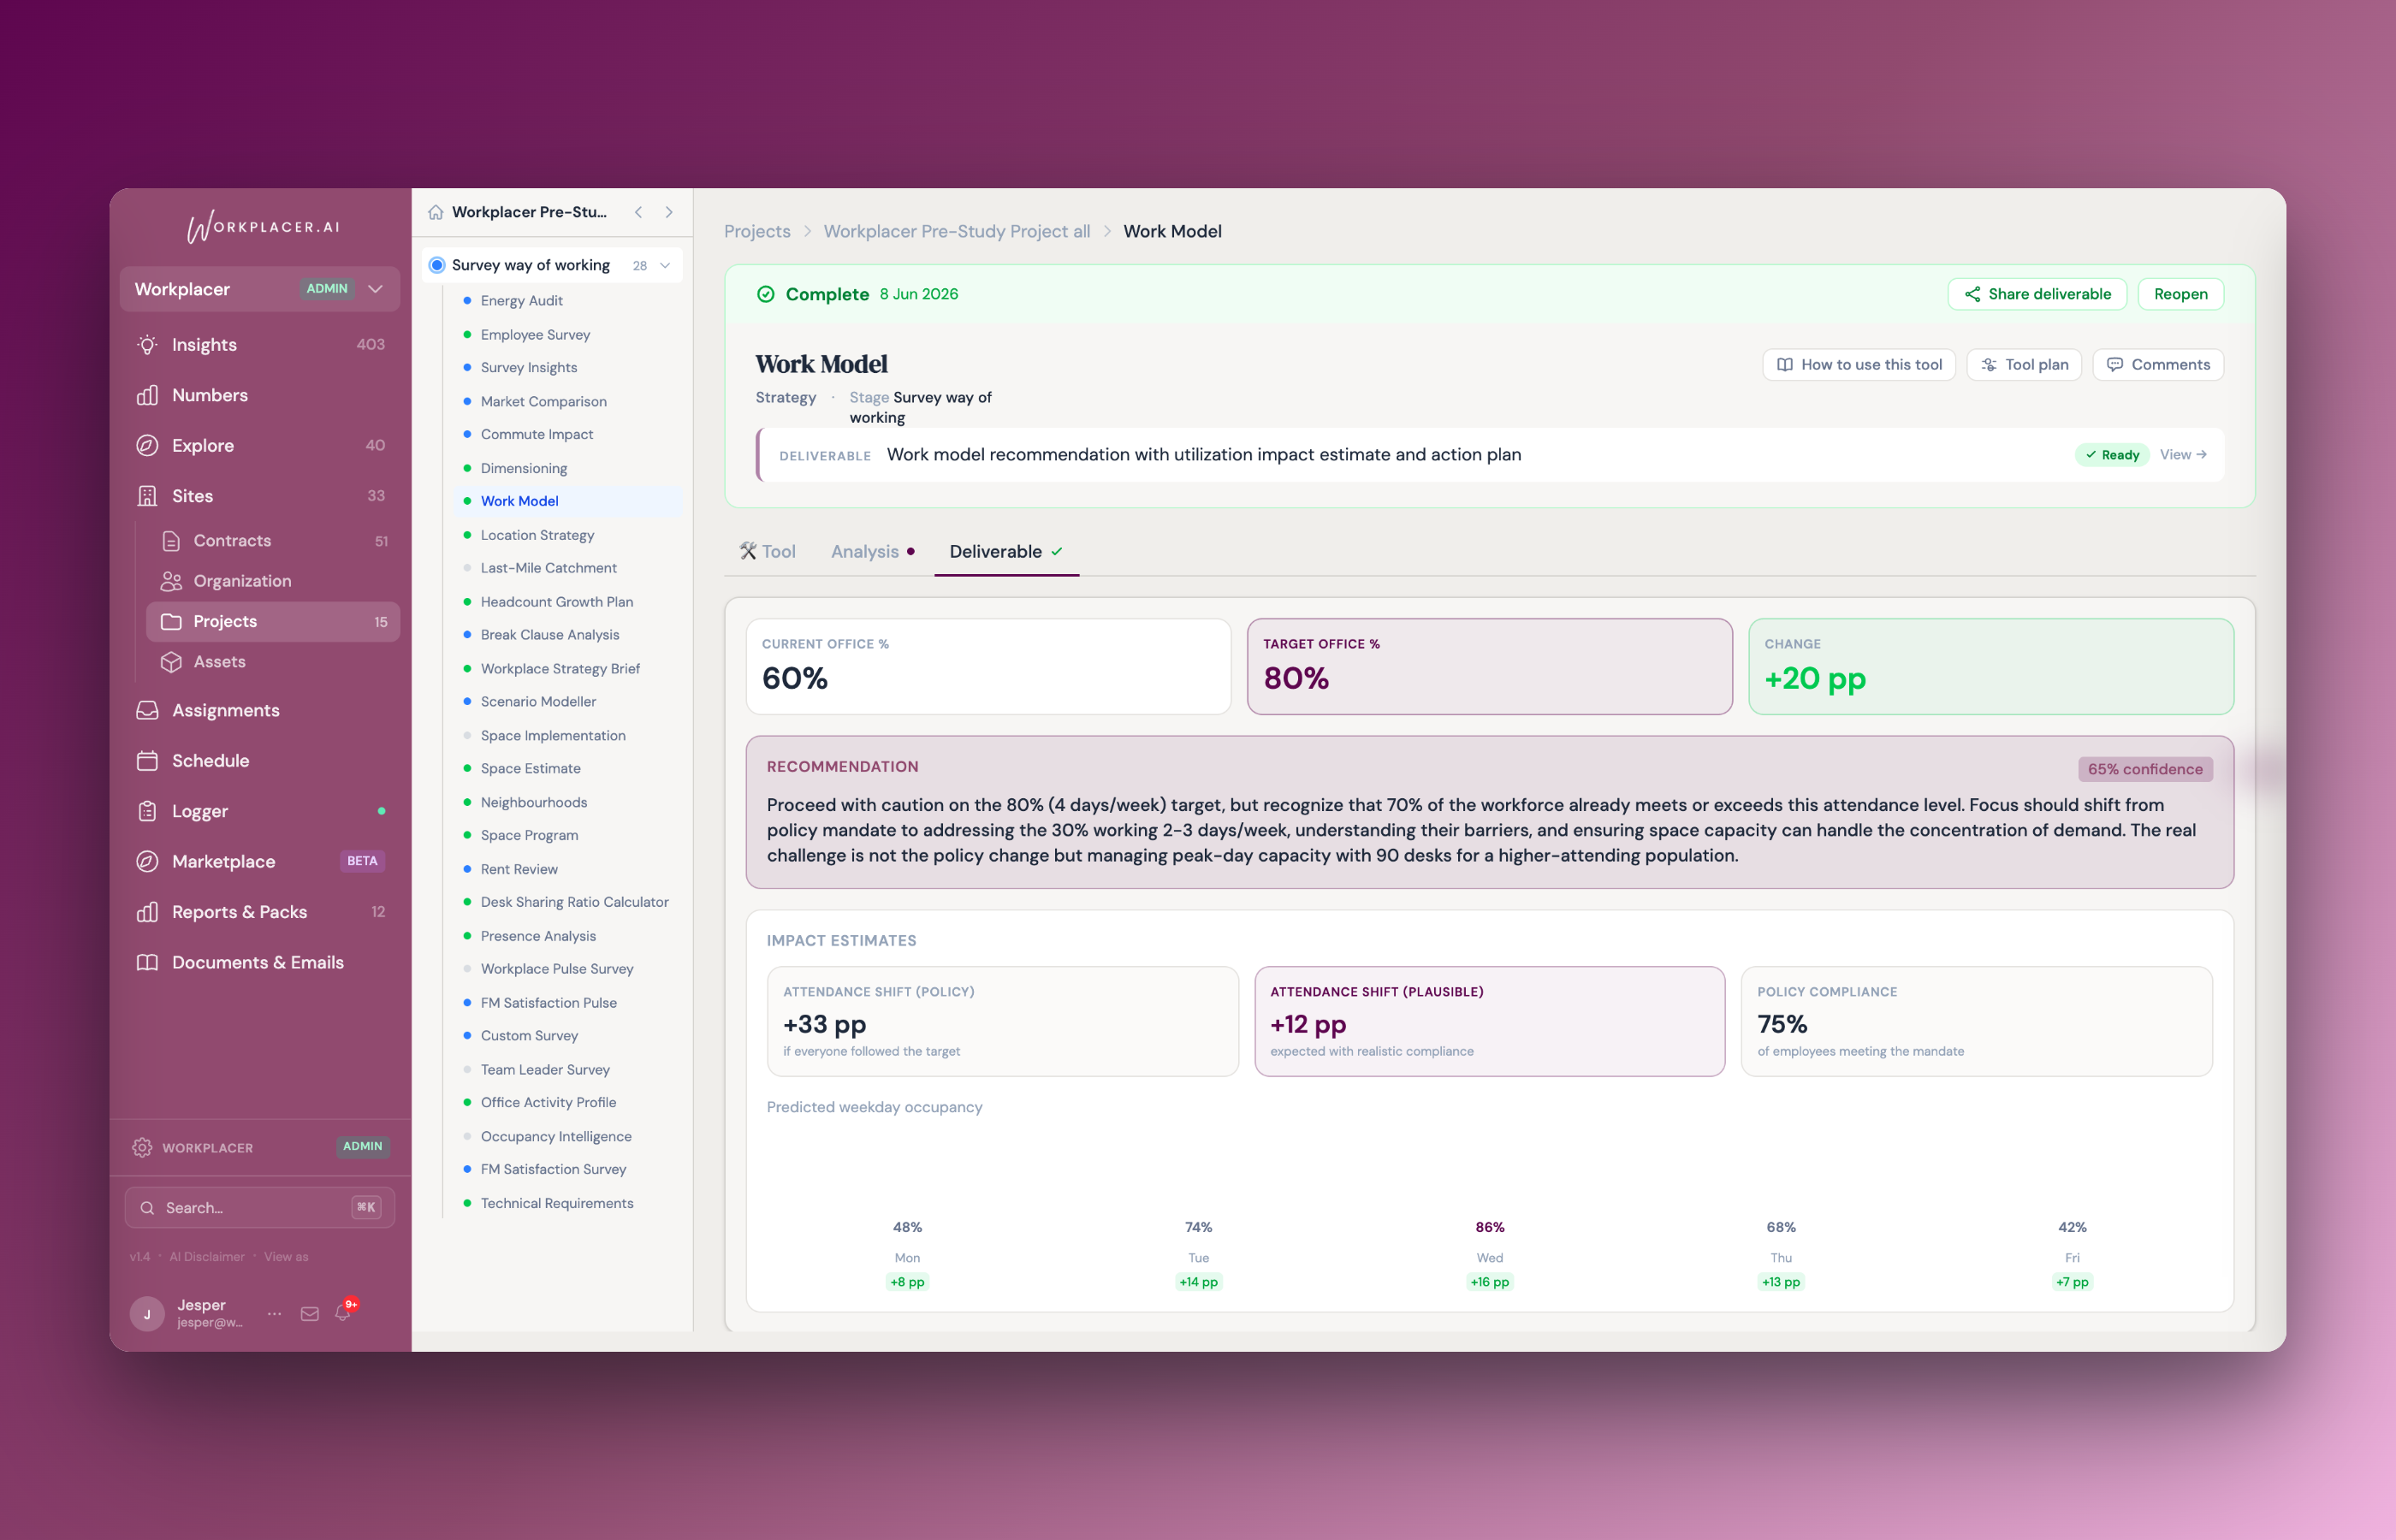Click the Attendance Shift (Plausible) +12 pp card
Viewport: 2396px width, 1540px height.
tap(1489, 1021)
